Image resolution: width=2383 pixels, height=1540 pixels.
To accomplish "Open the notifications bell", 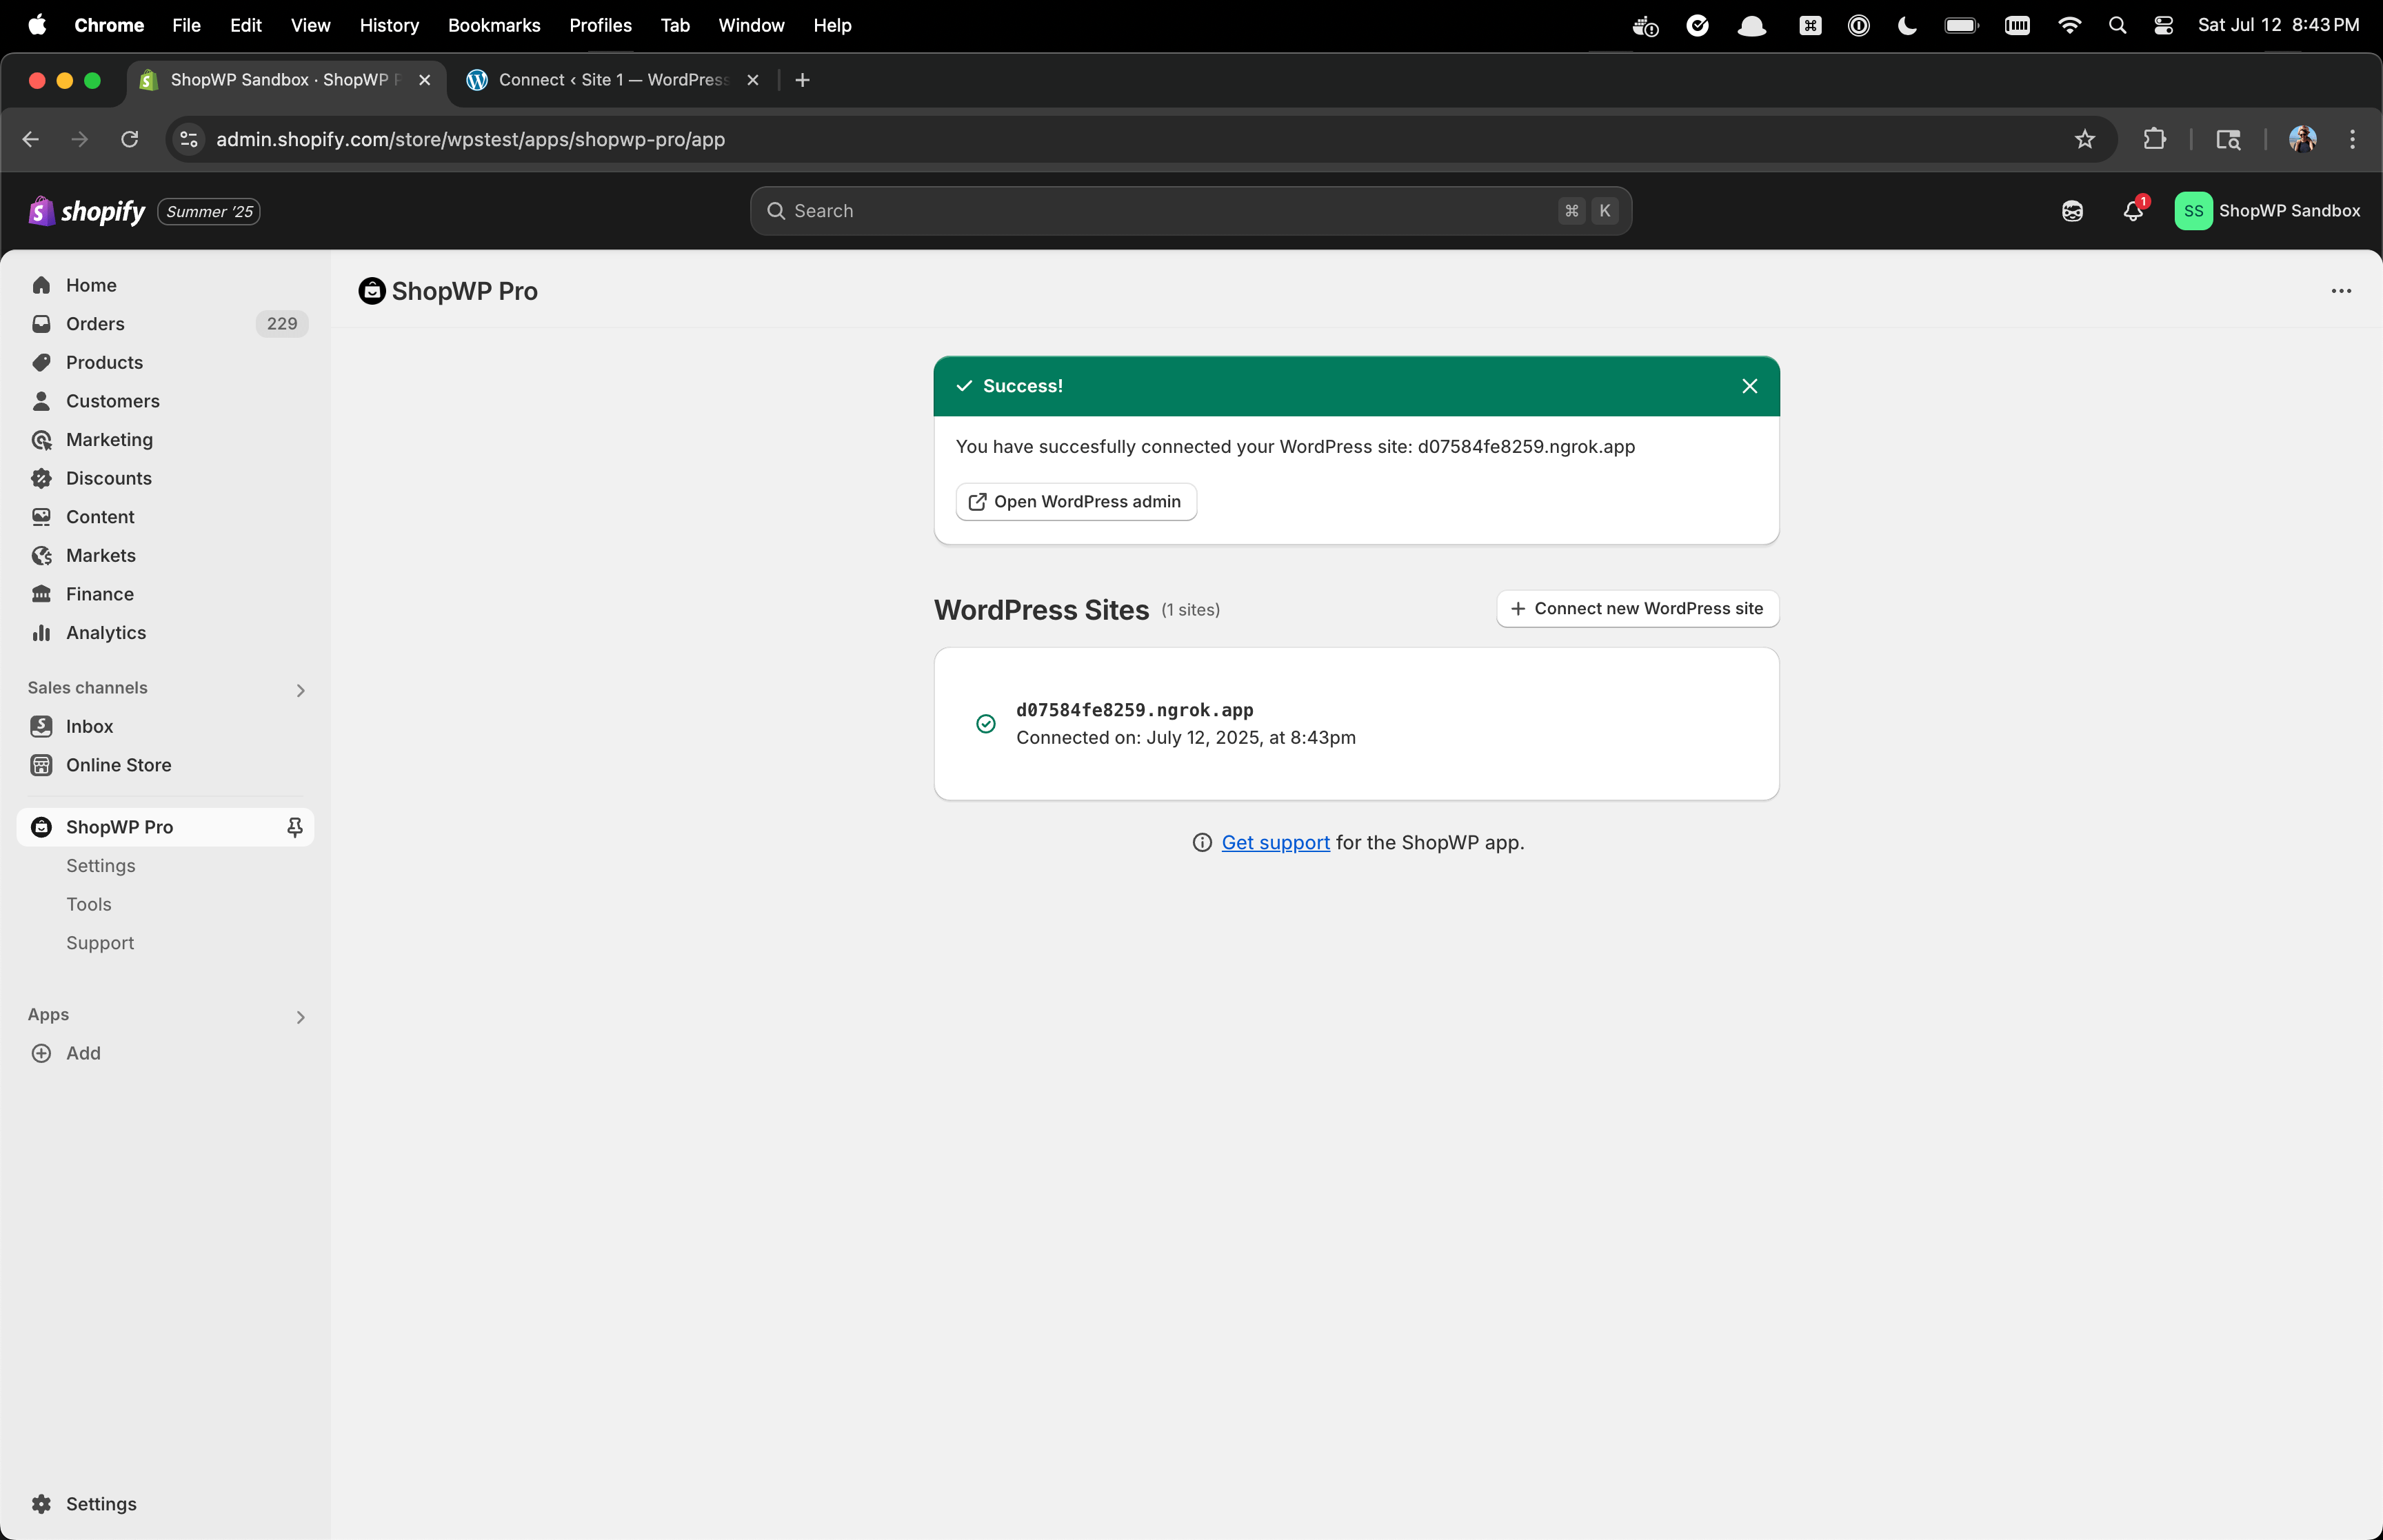I will coord(2133,211).
